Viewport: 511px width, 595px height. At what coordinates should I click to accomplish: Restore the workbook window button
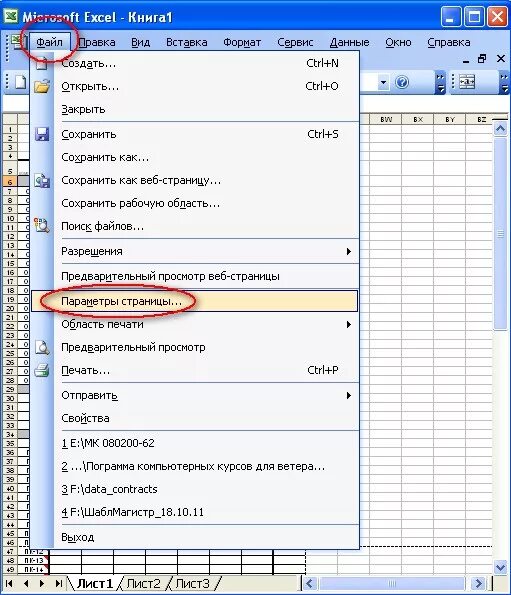(x=482, y=59)
